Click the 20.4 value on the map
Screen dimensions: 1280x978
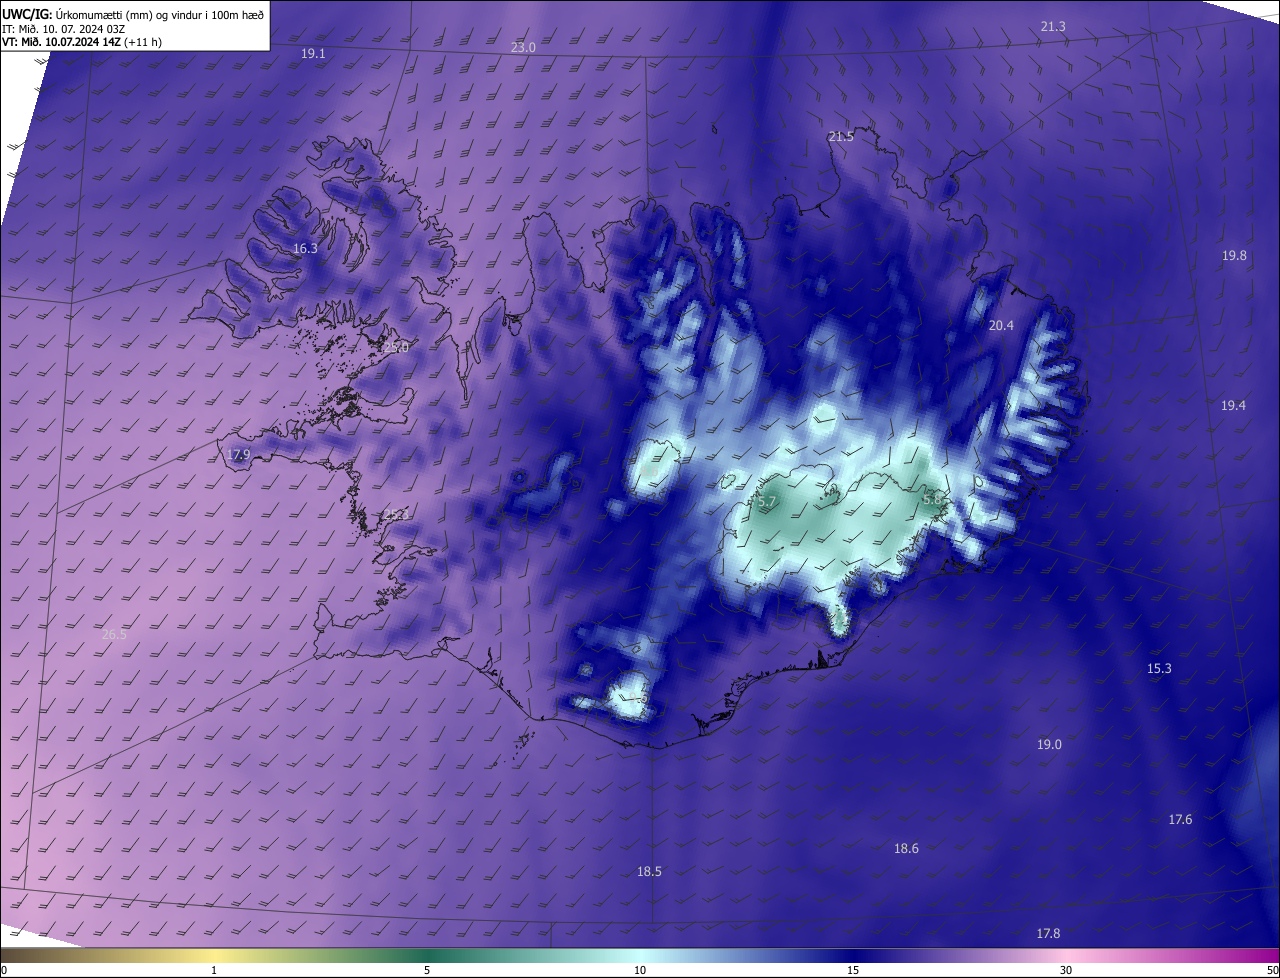coord(1001,325)
